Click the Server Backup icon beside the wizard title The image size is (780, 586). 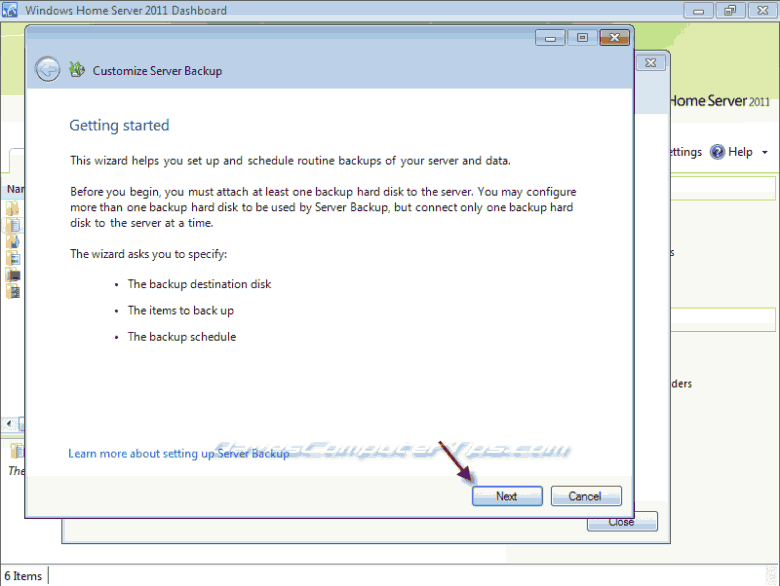77,69
